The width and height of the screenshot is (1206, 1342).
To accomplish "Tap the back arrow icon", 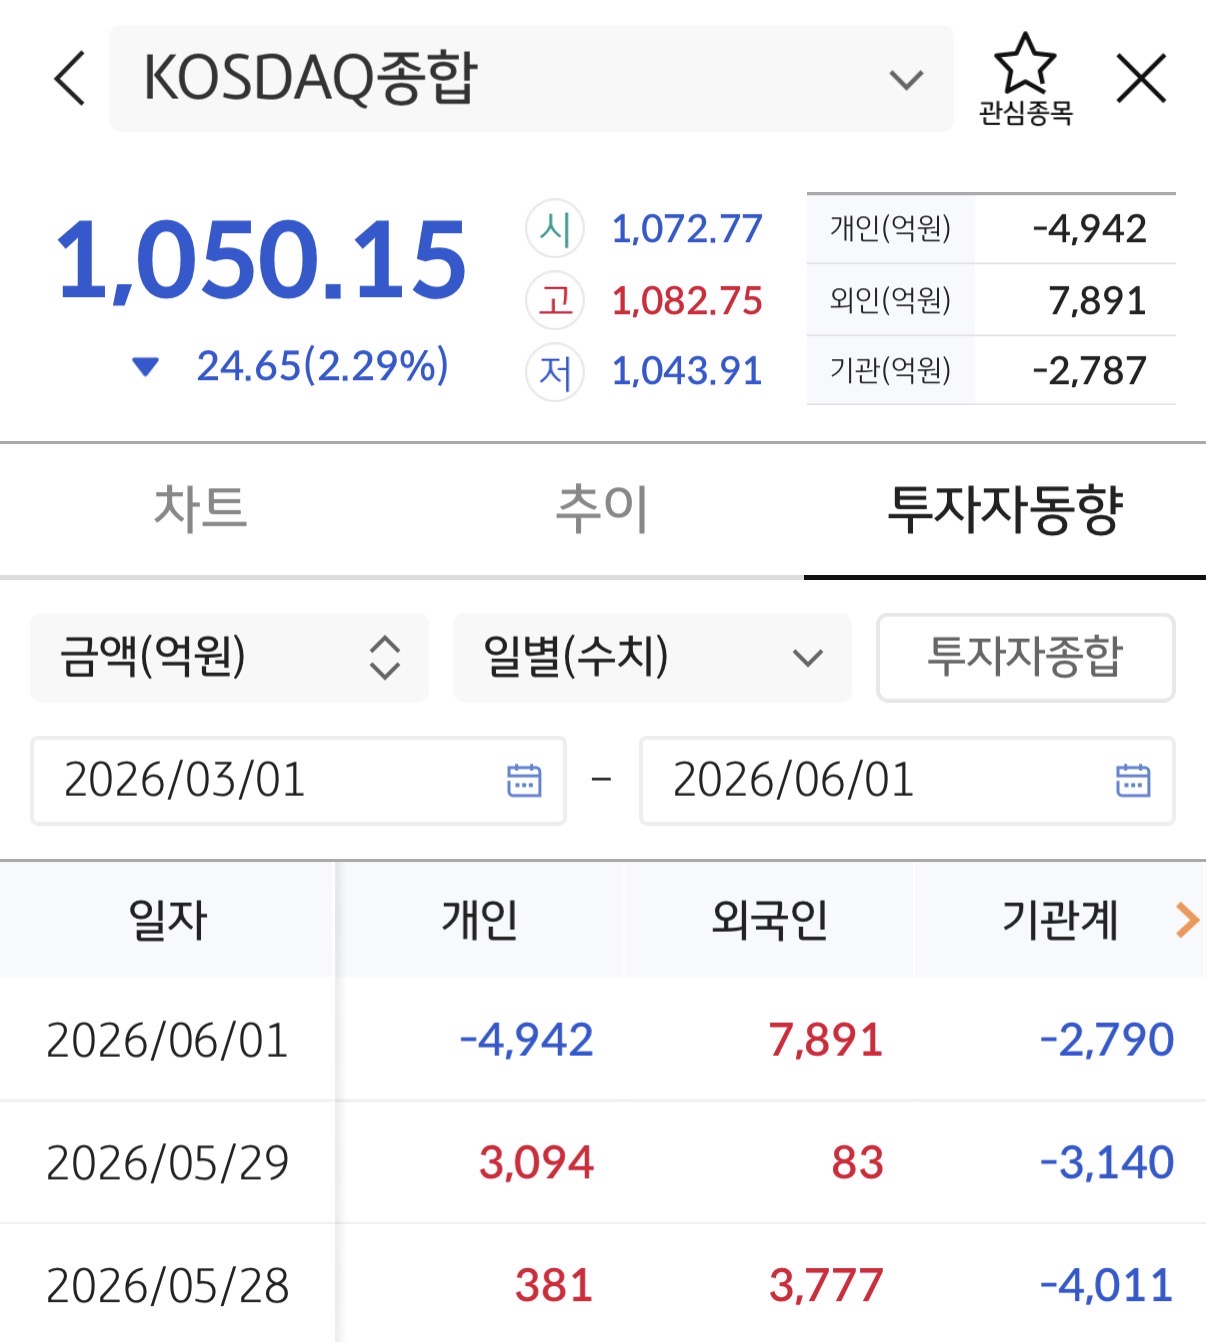I will click(x=69, y=78).
